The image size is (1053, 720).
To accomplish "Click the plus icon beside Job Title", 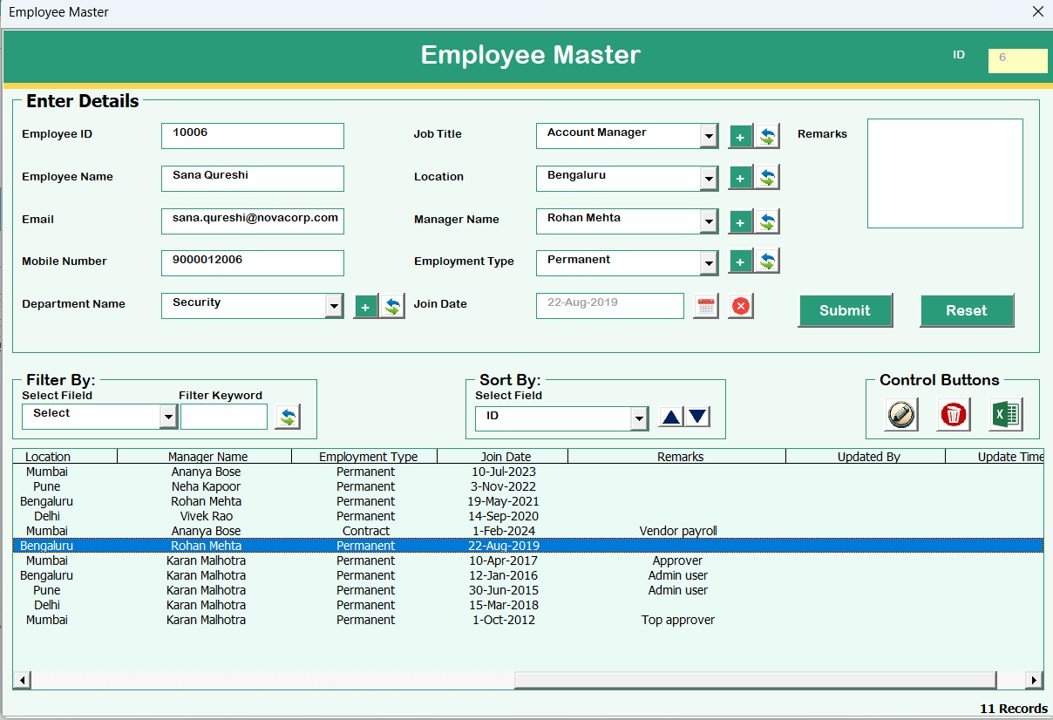I will 741,135.
